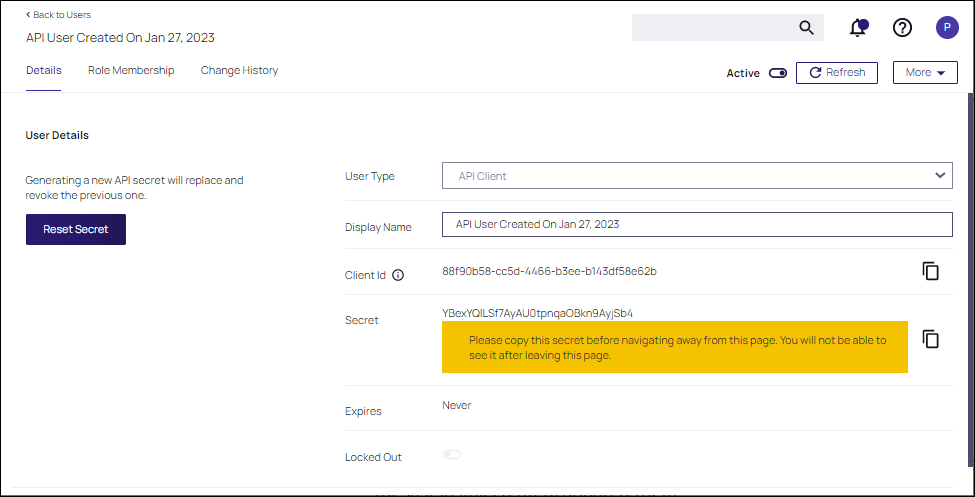The height and width of the screenshot is (497, 975).
Task: Copy the Client Id to clipboard
Action: 930,271
